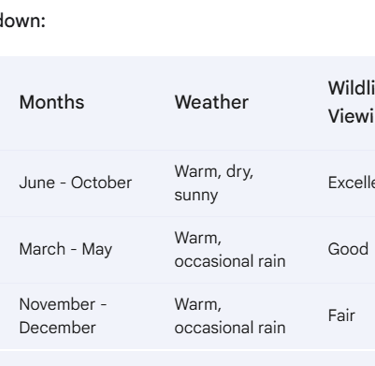Click the word 'sunny' in weather column
The image size is (375, 366).
196,195
